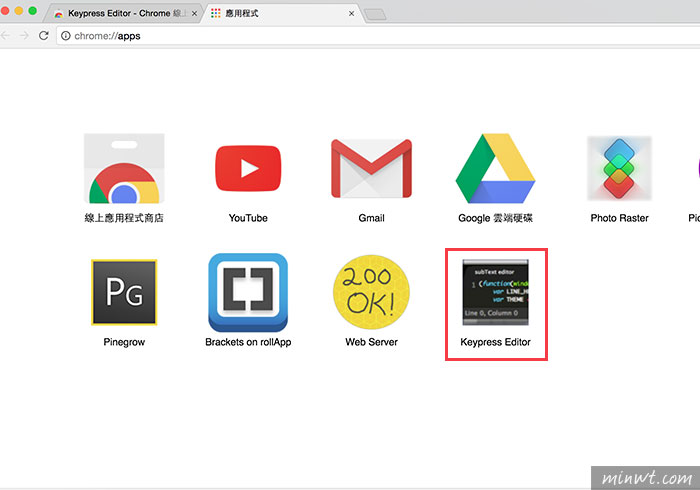The height and width of the screenshot is (490, 700).
Task: Click the green maximize window button
Action: pyautogui.click(x=33, y=11)
